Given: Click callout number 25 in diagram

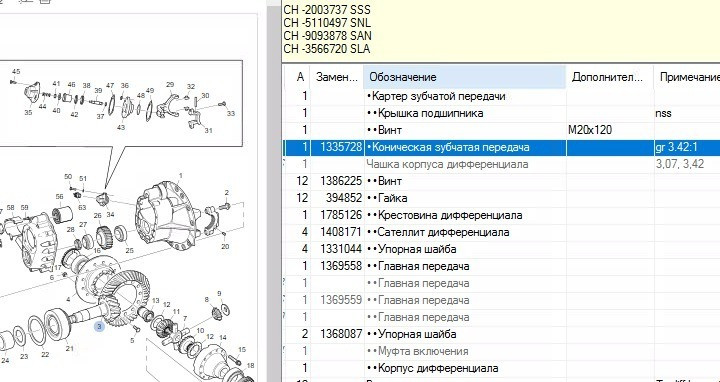Looking at the screenshot, I should [129, 251].
